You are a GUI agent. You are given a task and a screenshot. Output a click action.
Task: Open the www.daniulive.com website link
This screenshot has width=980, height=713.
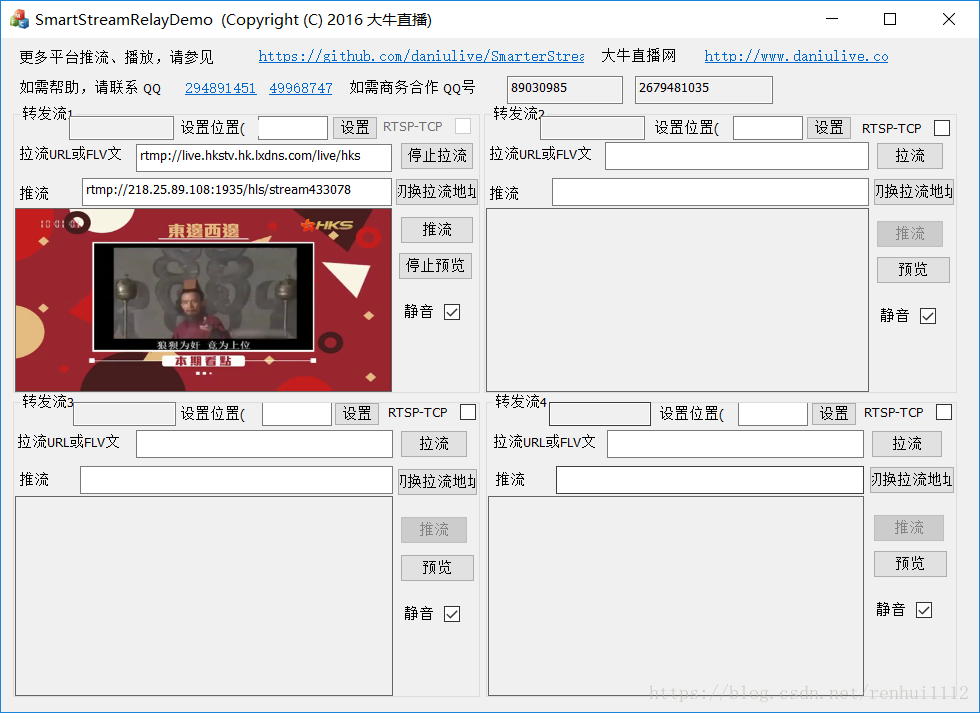796,56
